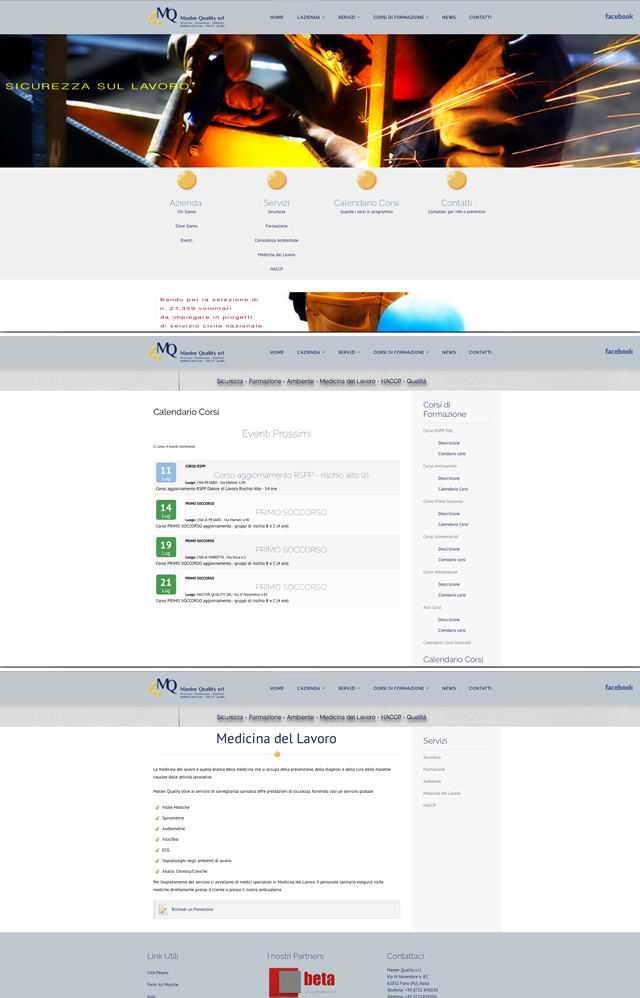Expand L'AZIENDA menu above the welding banner
Viewport: 640px width, 998px height.
point(310,17)
